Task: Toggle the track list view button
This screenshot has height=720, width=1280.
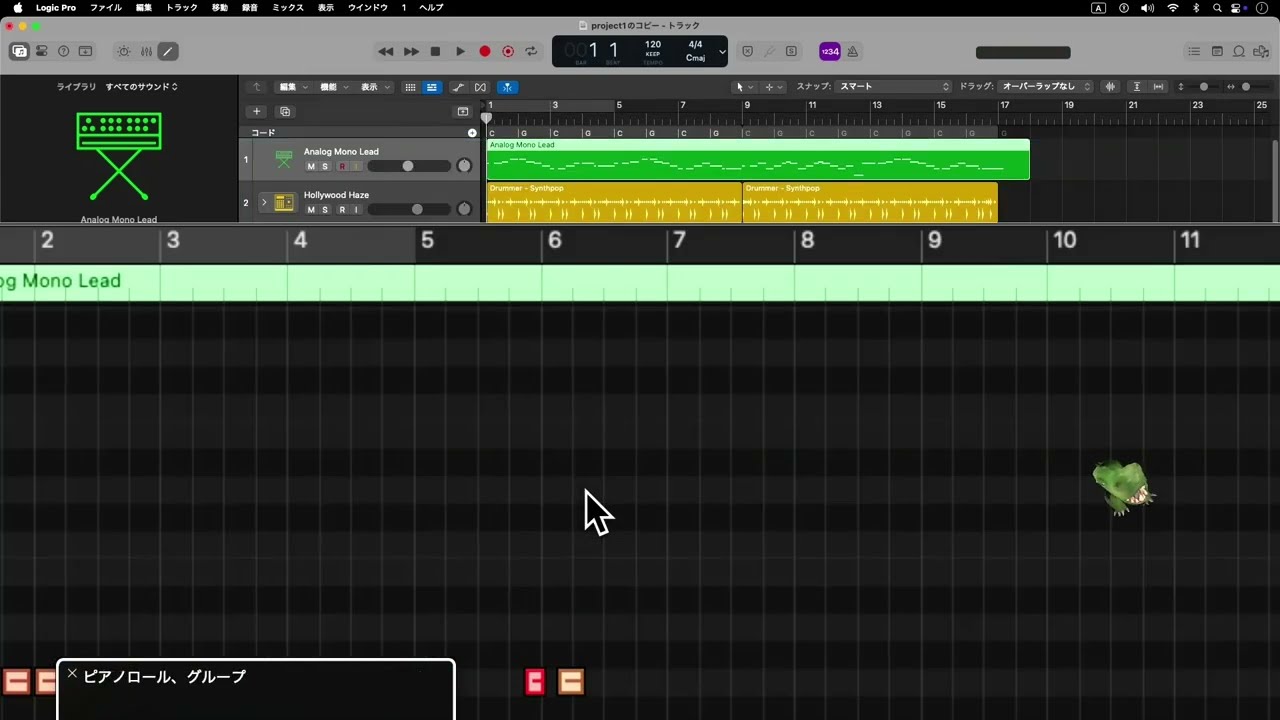Action: click(x=432, y=87)
